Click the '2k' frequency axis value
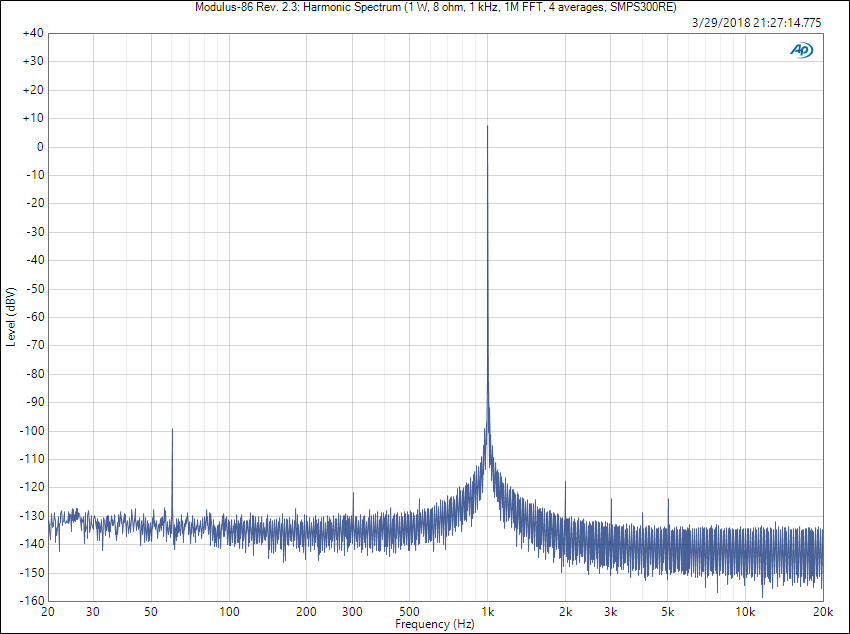 (x=565, y=612)
